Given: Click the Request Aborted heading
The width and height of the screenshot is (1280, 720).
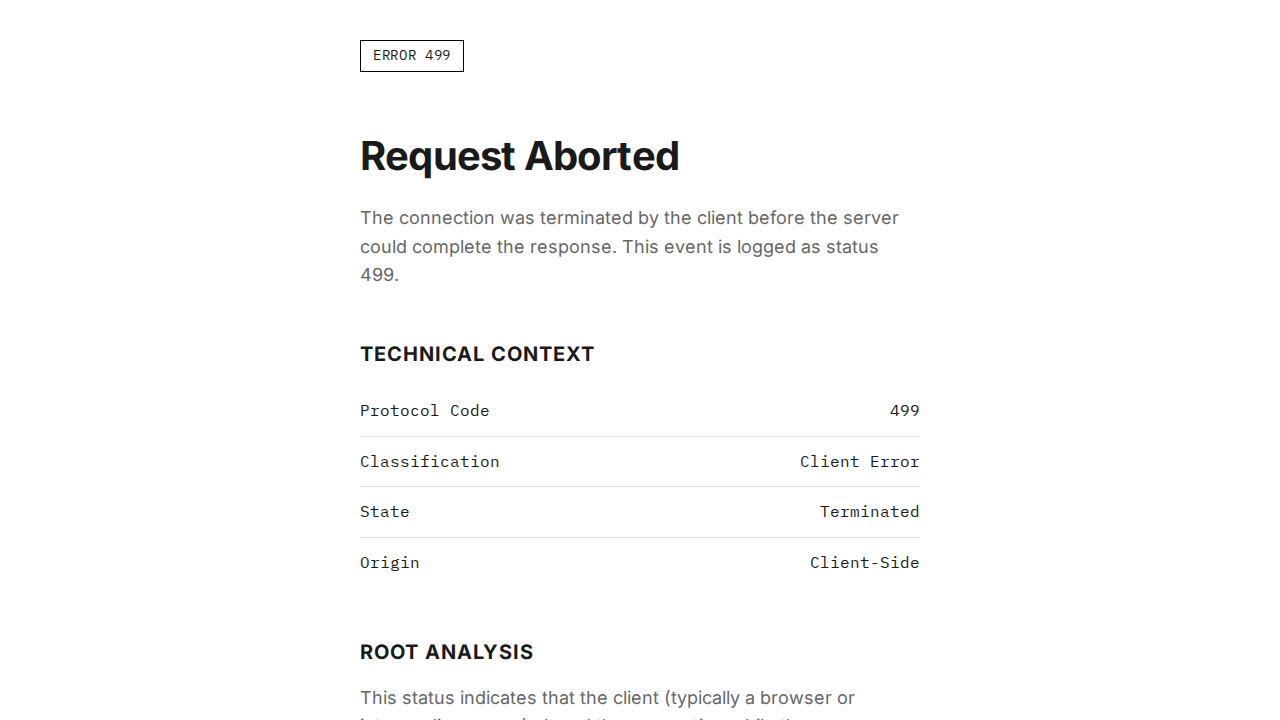Looking at the screenshot, I should point(519,156).
